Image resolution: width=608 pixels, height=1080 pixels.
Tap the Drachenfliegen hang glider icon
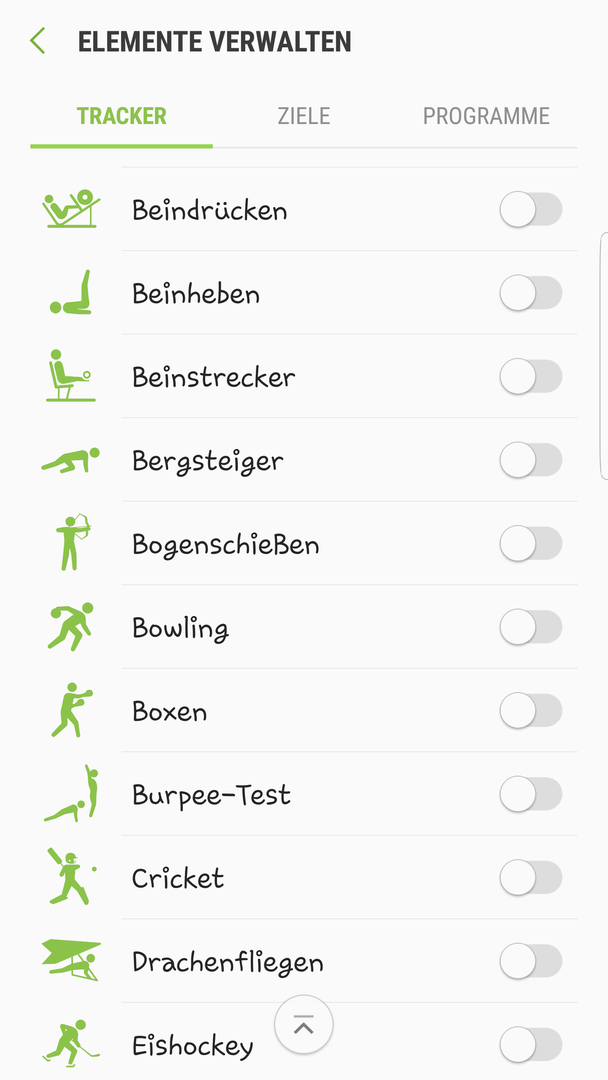click(70, 960)
